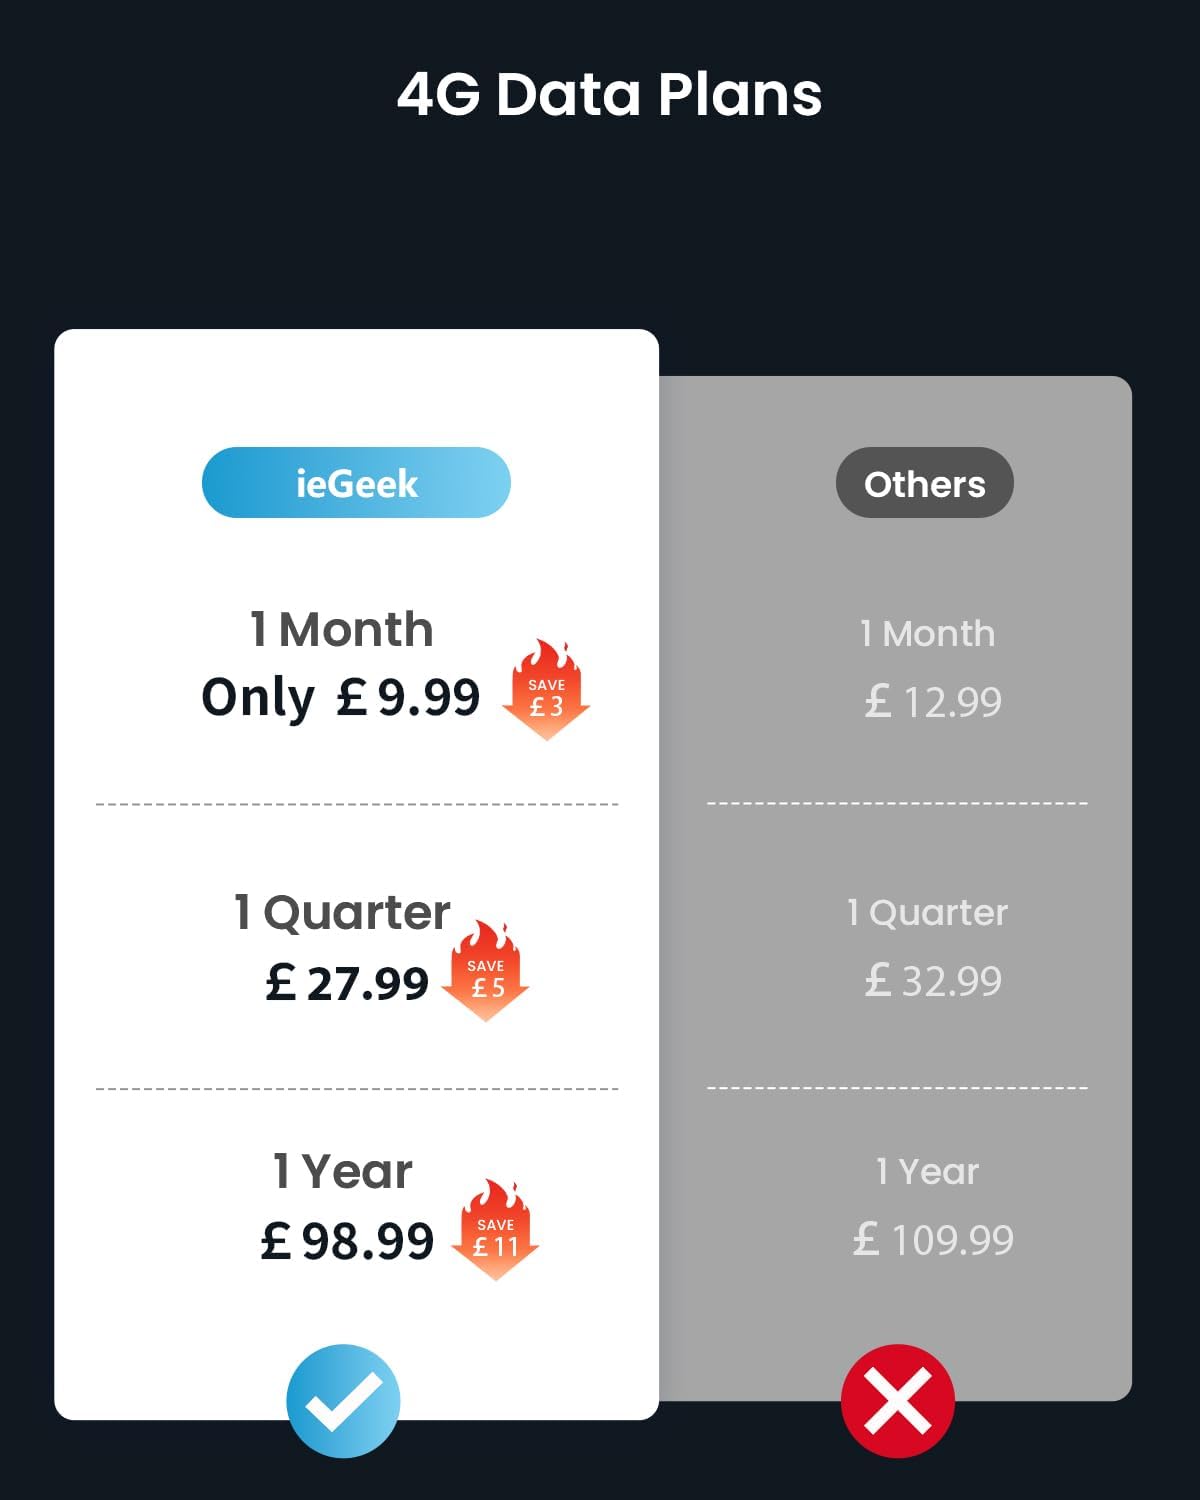Click the blue checkmark icon

343,1400
